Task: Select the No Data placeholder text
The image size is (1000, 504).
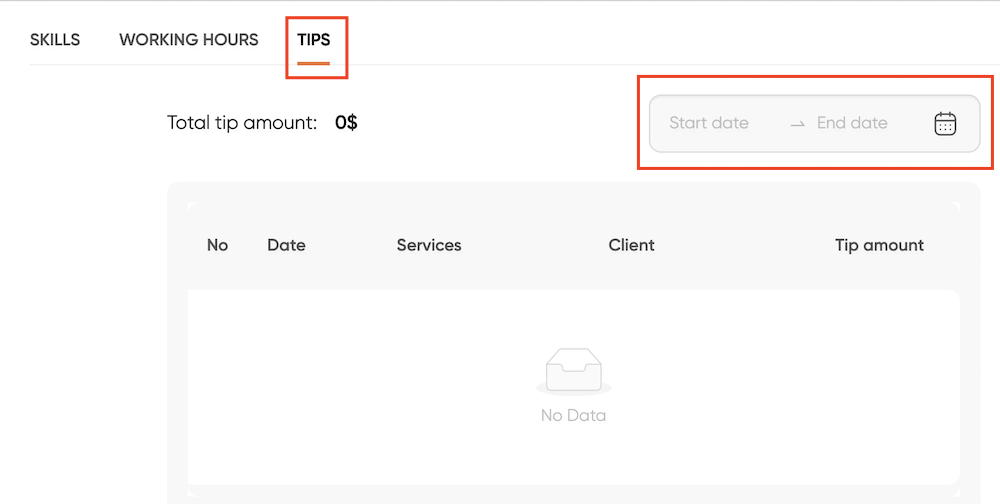Action: click(573, 416)
